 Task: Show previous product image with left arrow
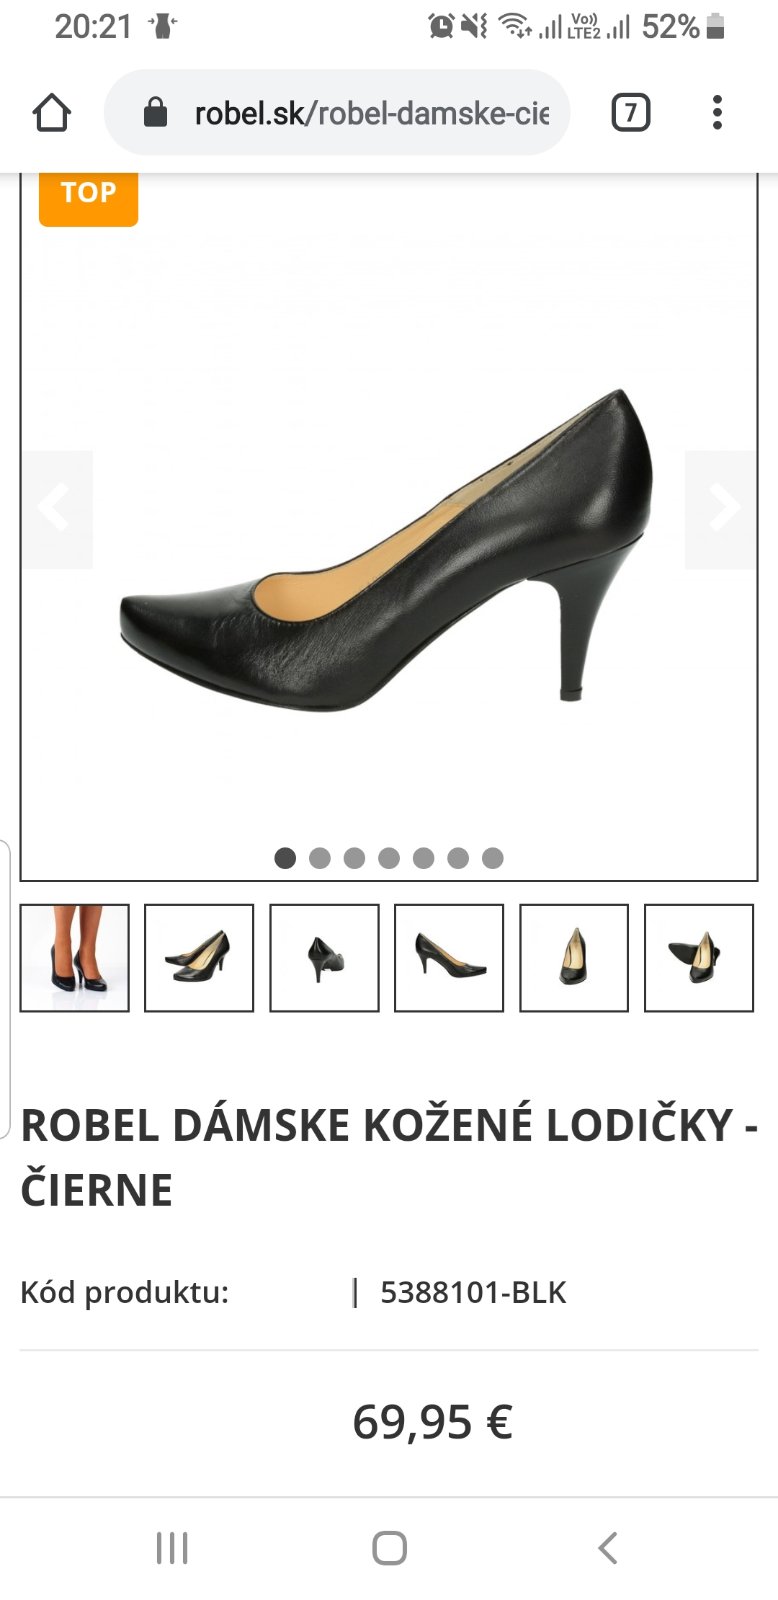tap(57, 509)
